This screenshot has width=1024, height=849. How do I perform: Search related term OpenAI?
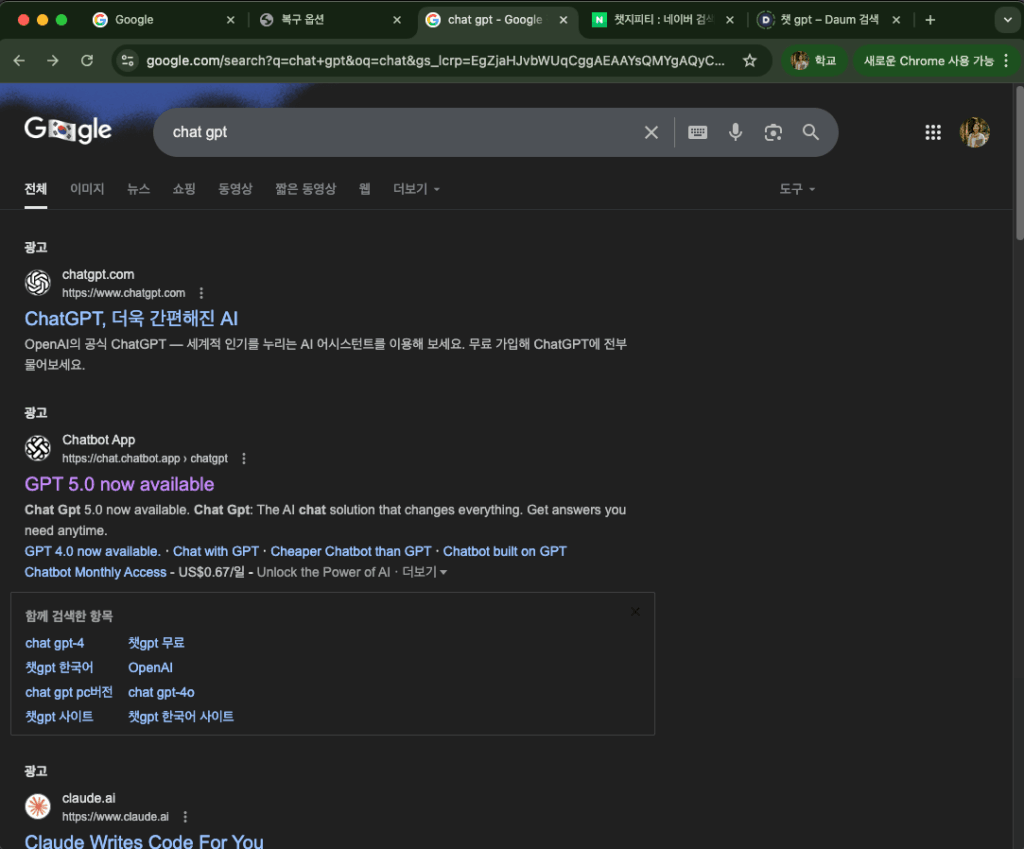[150, 667]
